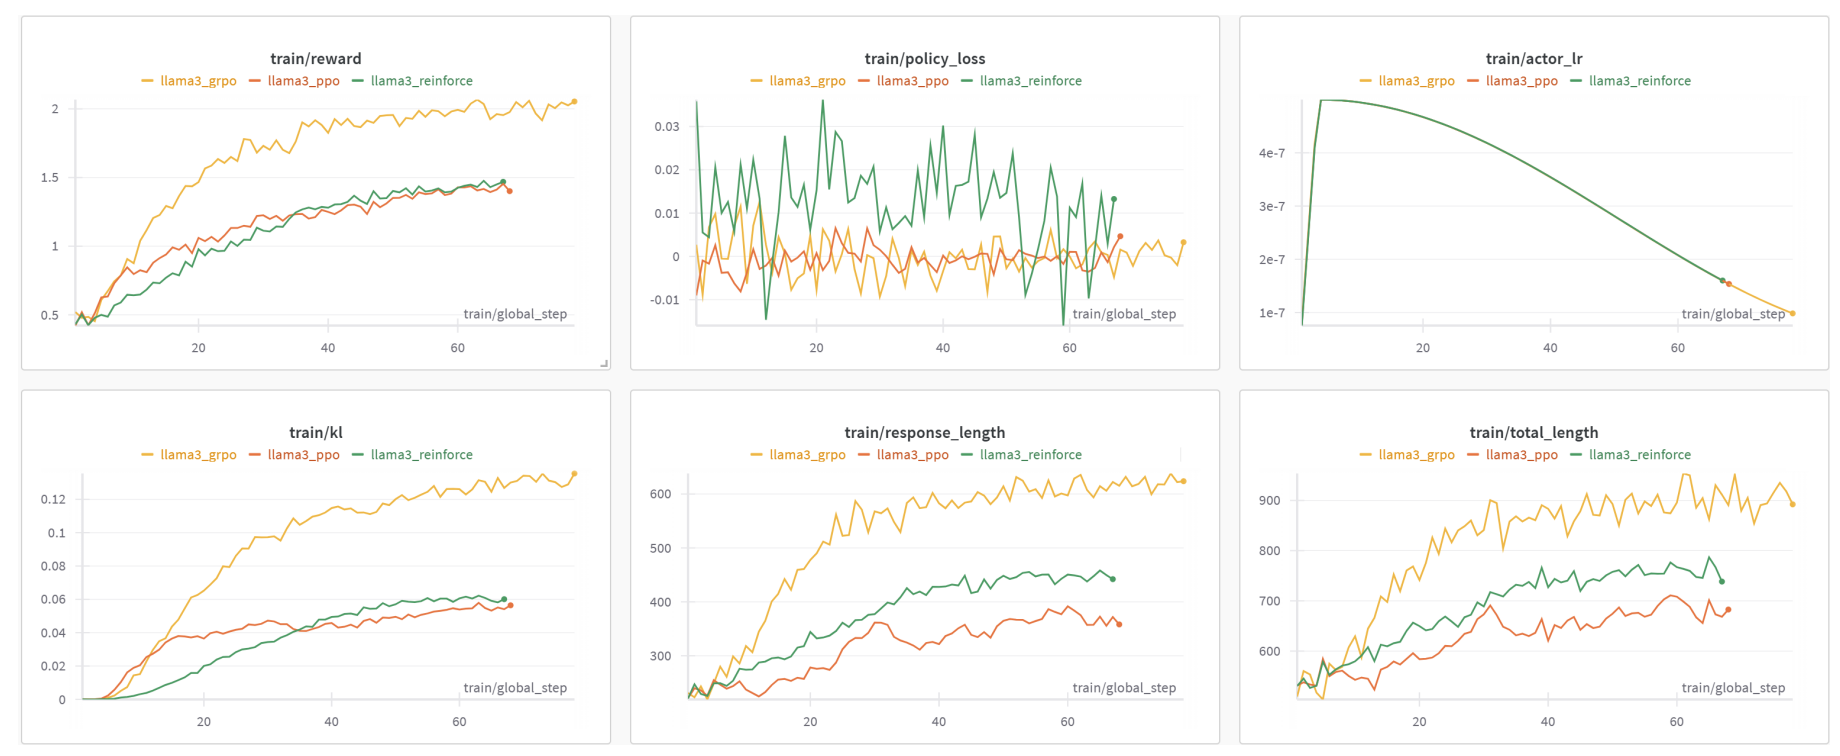Select green reinforce endpoint marker in train/policy_loss
This screenshot has height=756, width=1840.
point(1114,199)
